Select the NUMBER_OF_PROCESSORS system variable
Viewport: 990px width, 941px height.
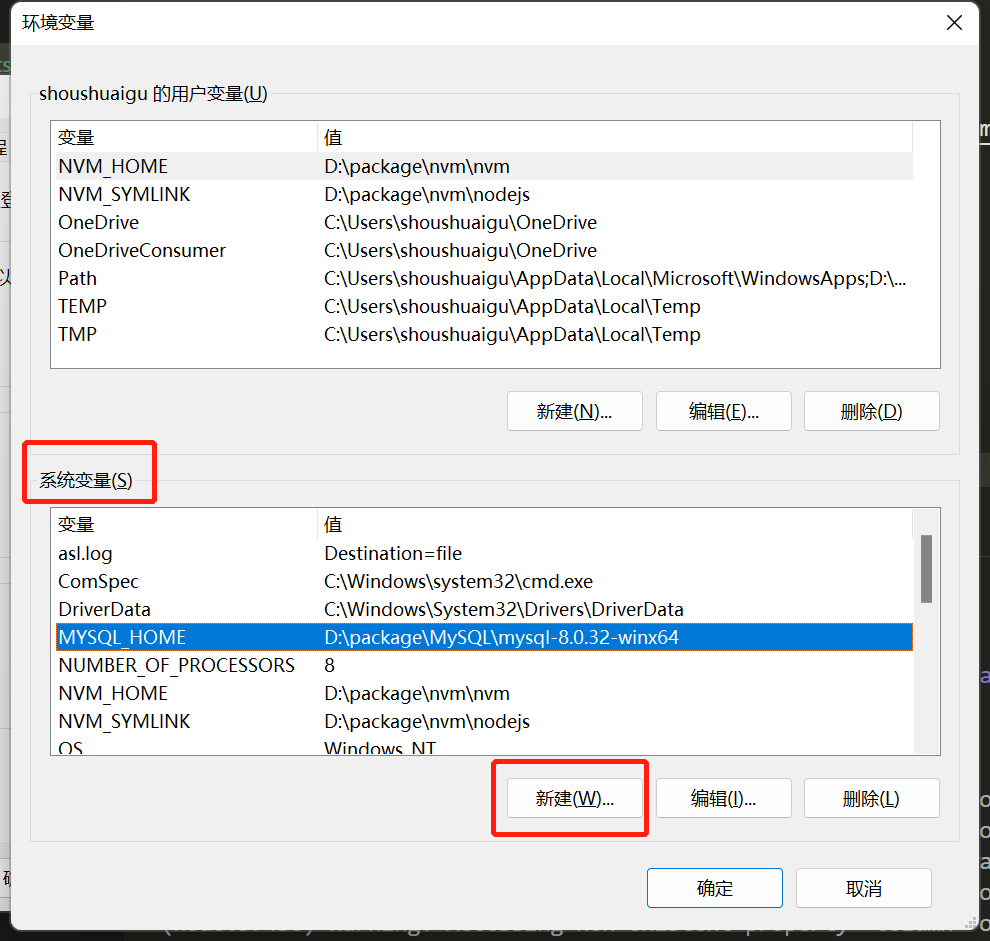[x=176, y=665]
